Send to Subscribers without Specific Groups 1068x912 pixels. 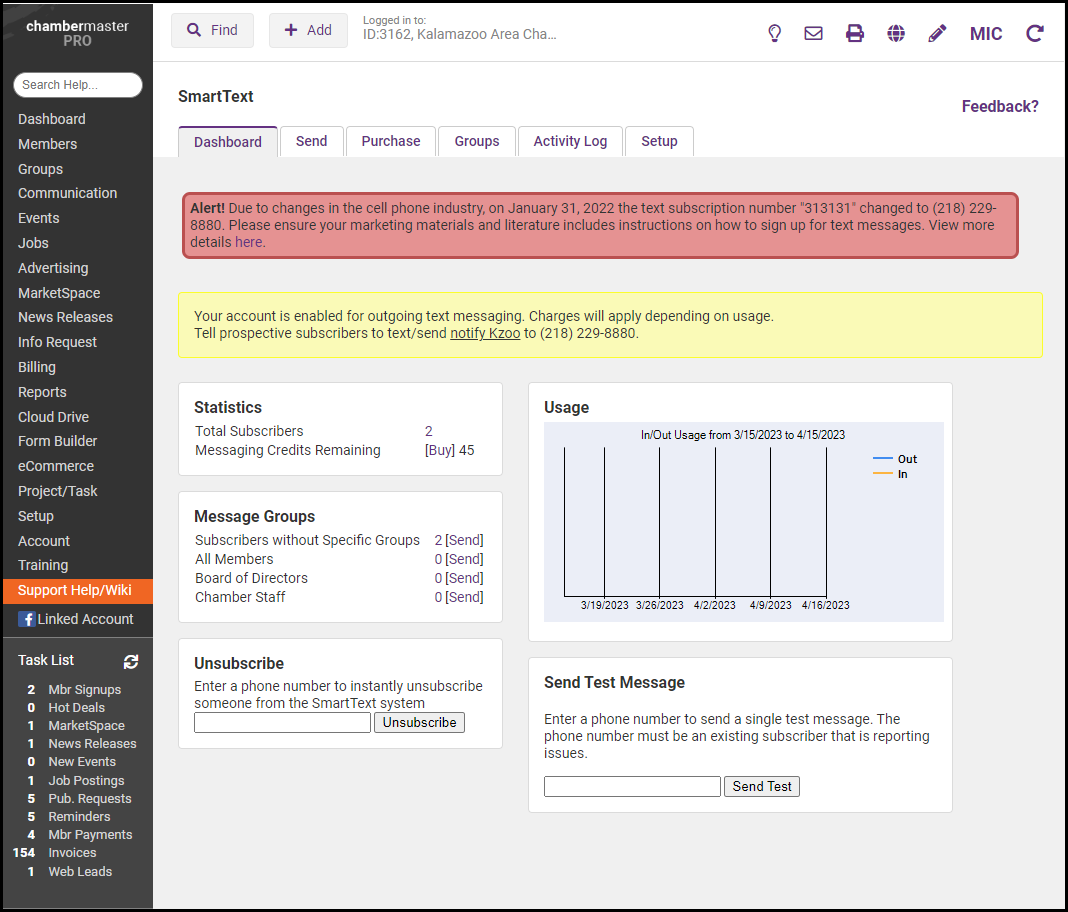click(x=465, y=540)
